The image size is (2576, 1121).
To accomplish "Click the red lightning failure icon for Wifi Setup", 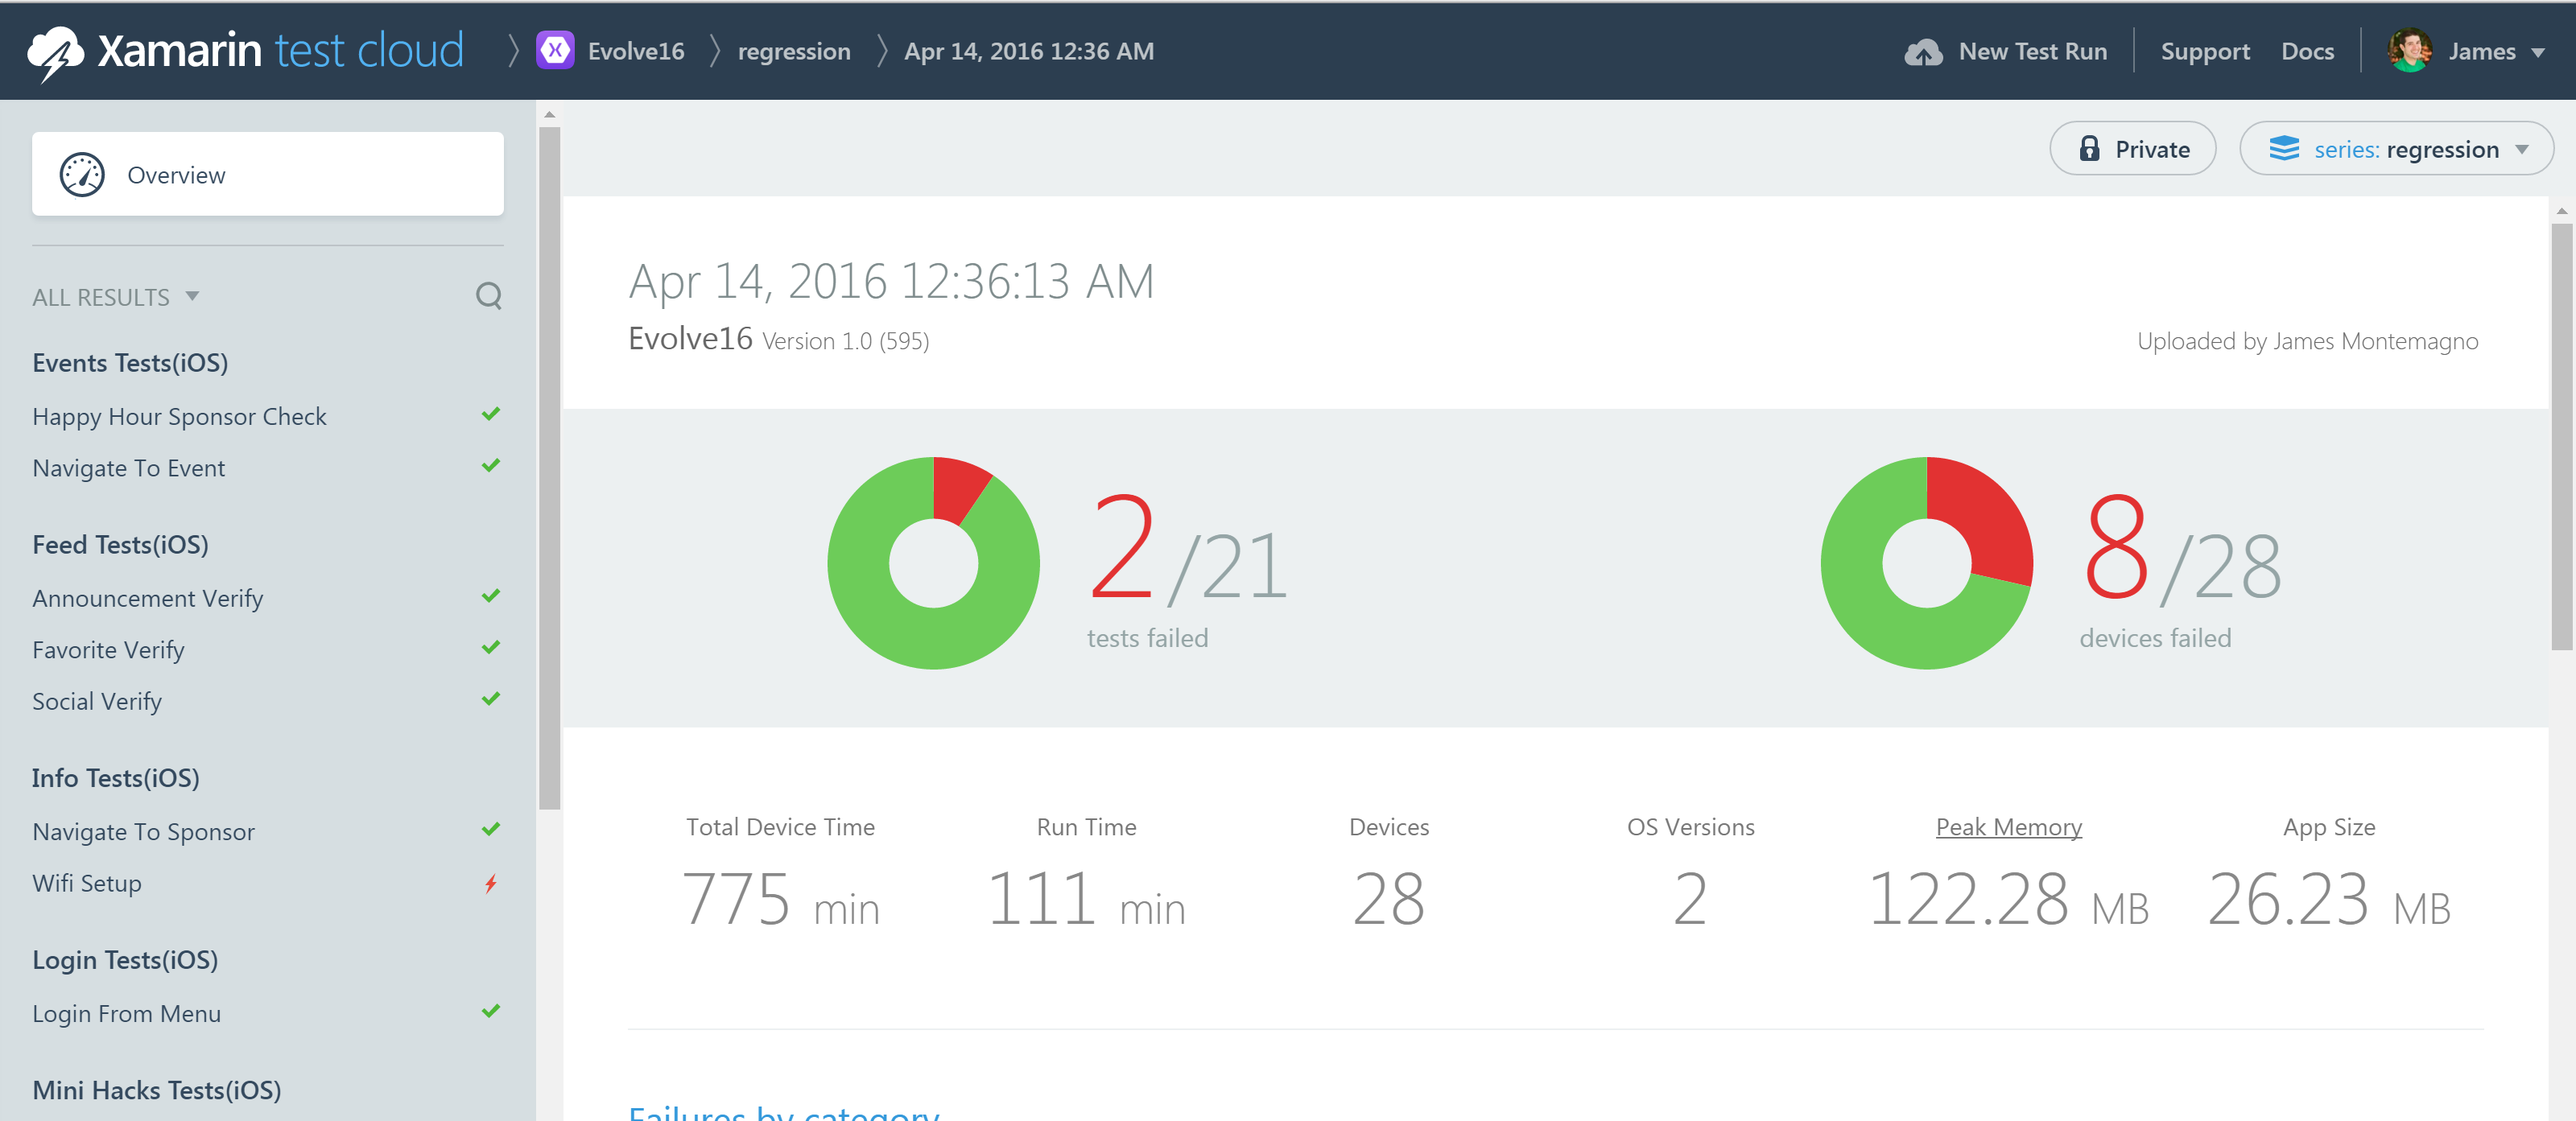I will click(x=490, y=883).
